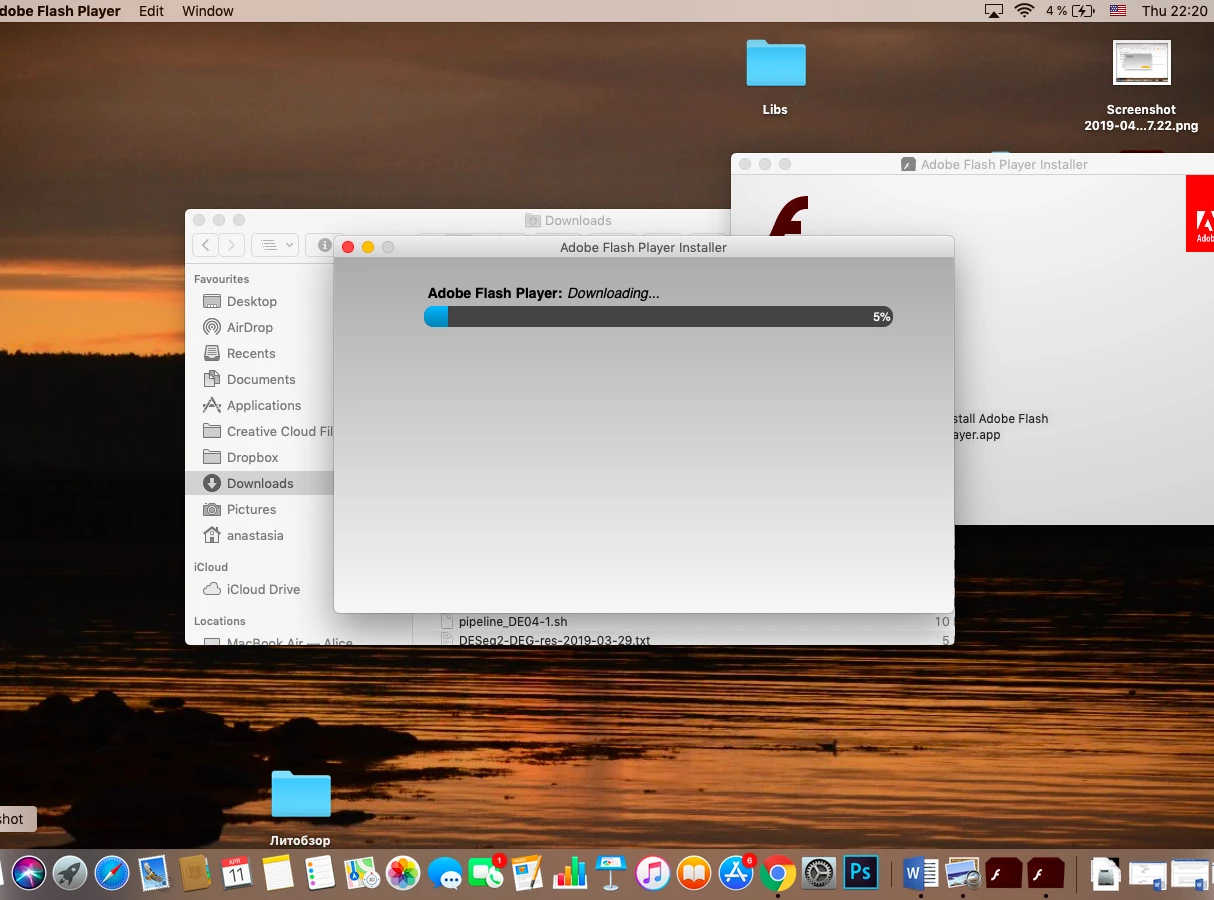Select pipeline_DE04-1.sh file row
Viewport: 1214px width, 900px height.
click(x=684, y=622)
